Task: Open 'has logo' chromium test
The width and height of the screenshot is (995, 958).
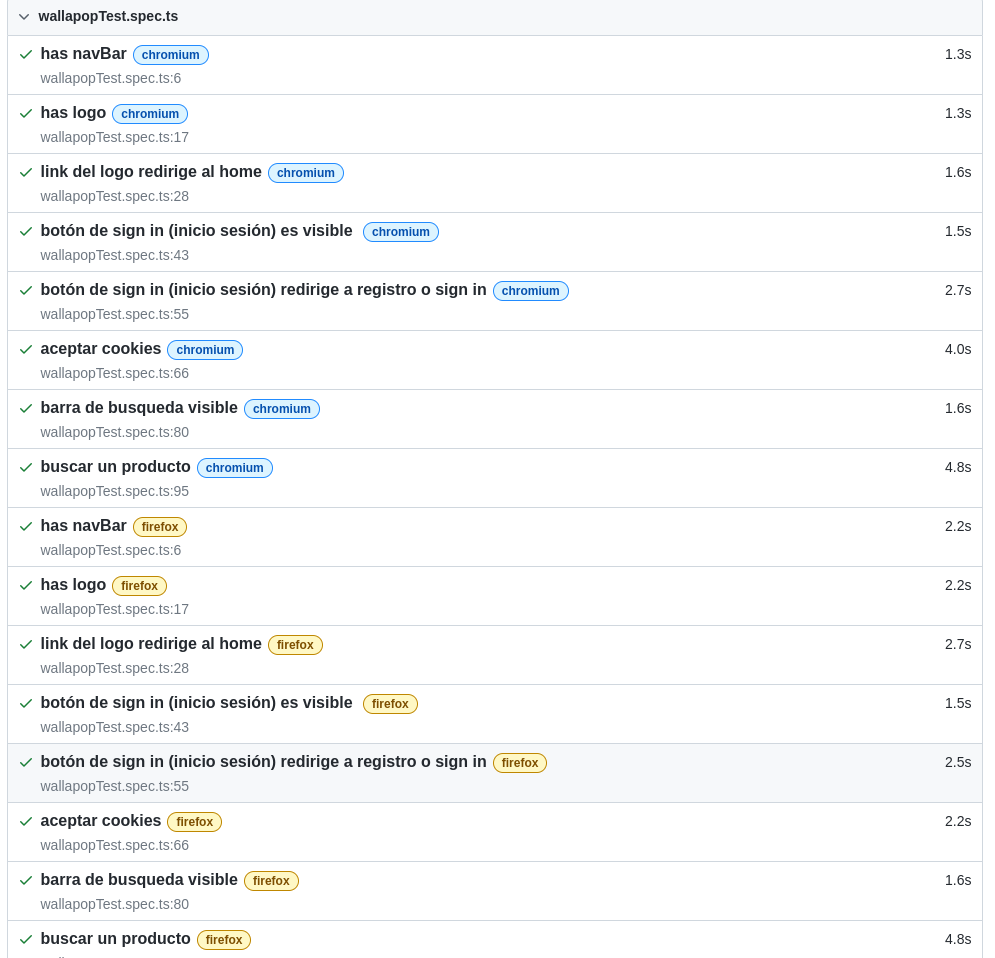Action: (73, 113)
